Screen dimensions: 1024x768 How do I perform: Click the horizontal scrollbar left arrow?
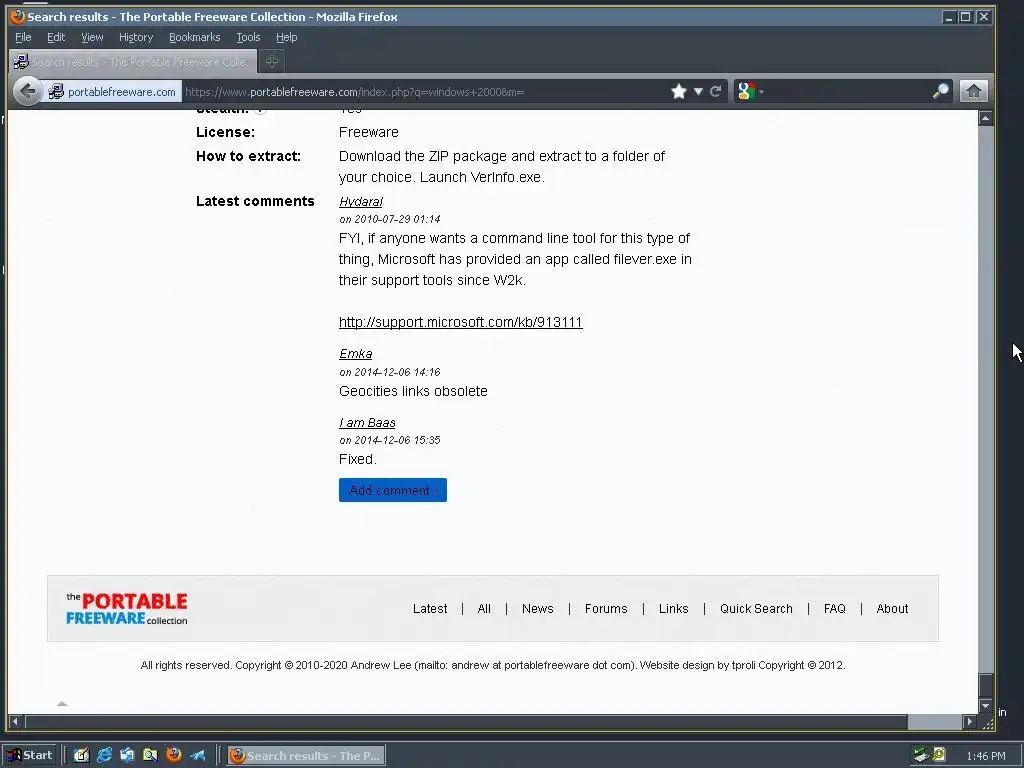[15, 722]
